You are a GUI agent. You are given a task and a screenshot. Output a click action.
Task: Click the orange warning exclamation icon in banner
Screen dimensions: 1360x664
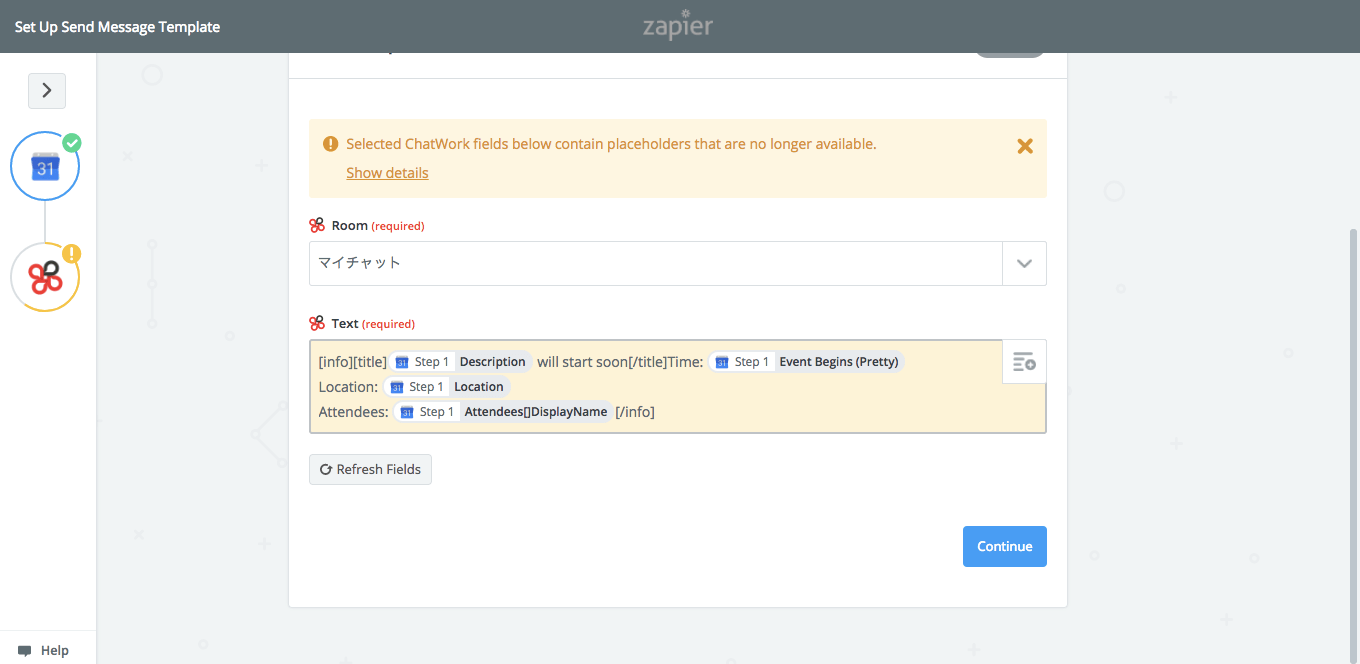(x=331, y=144)
